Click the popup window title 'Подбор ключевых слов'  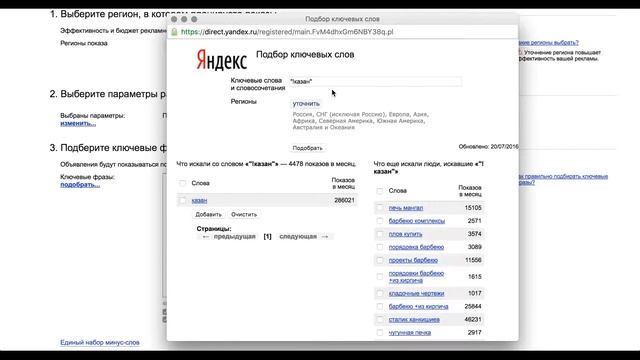(x=342, y=19)
